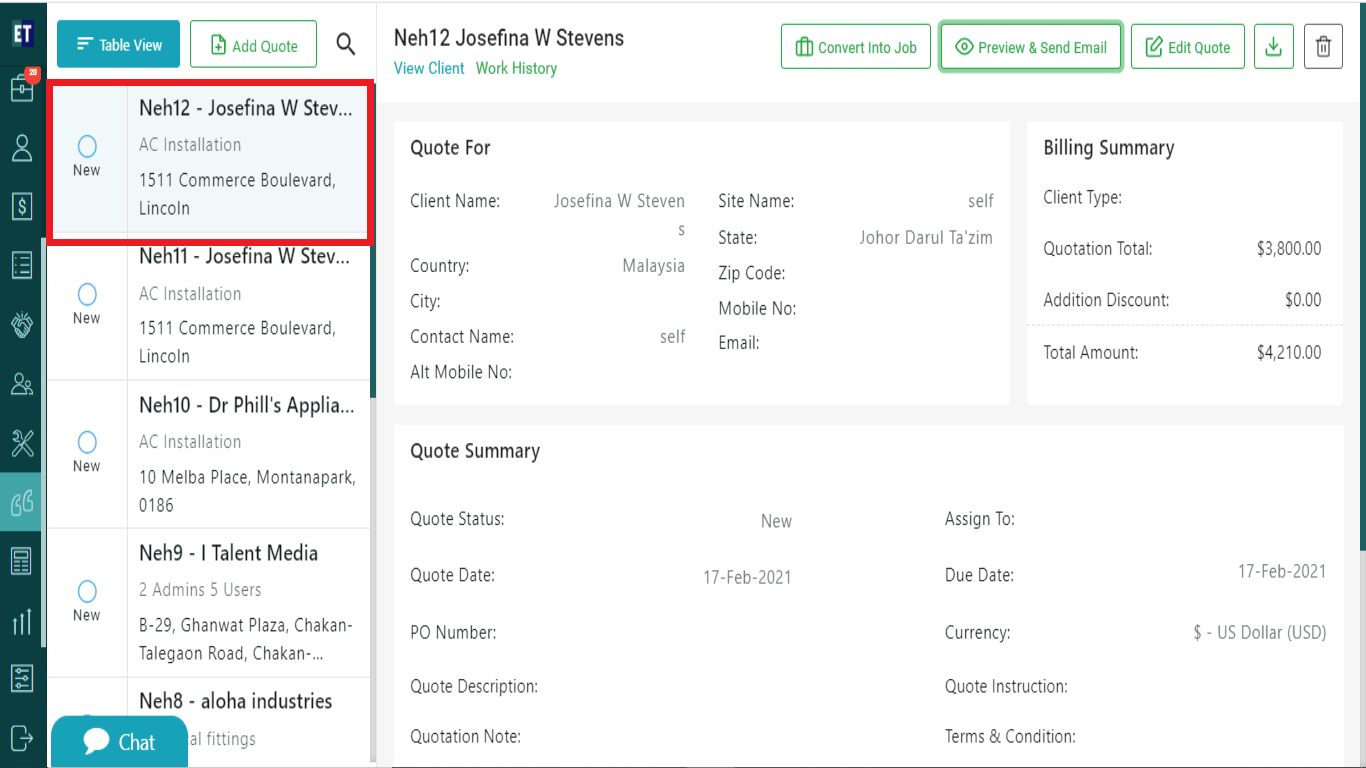The height and width of the screenshot is (768, 1366).
Task: Click Preview & Send Email button
Action: tap(1031, 47)
